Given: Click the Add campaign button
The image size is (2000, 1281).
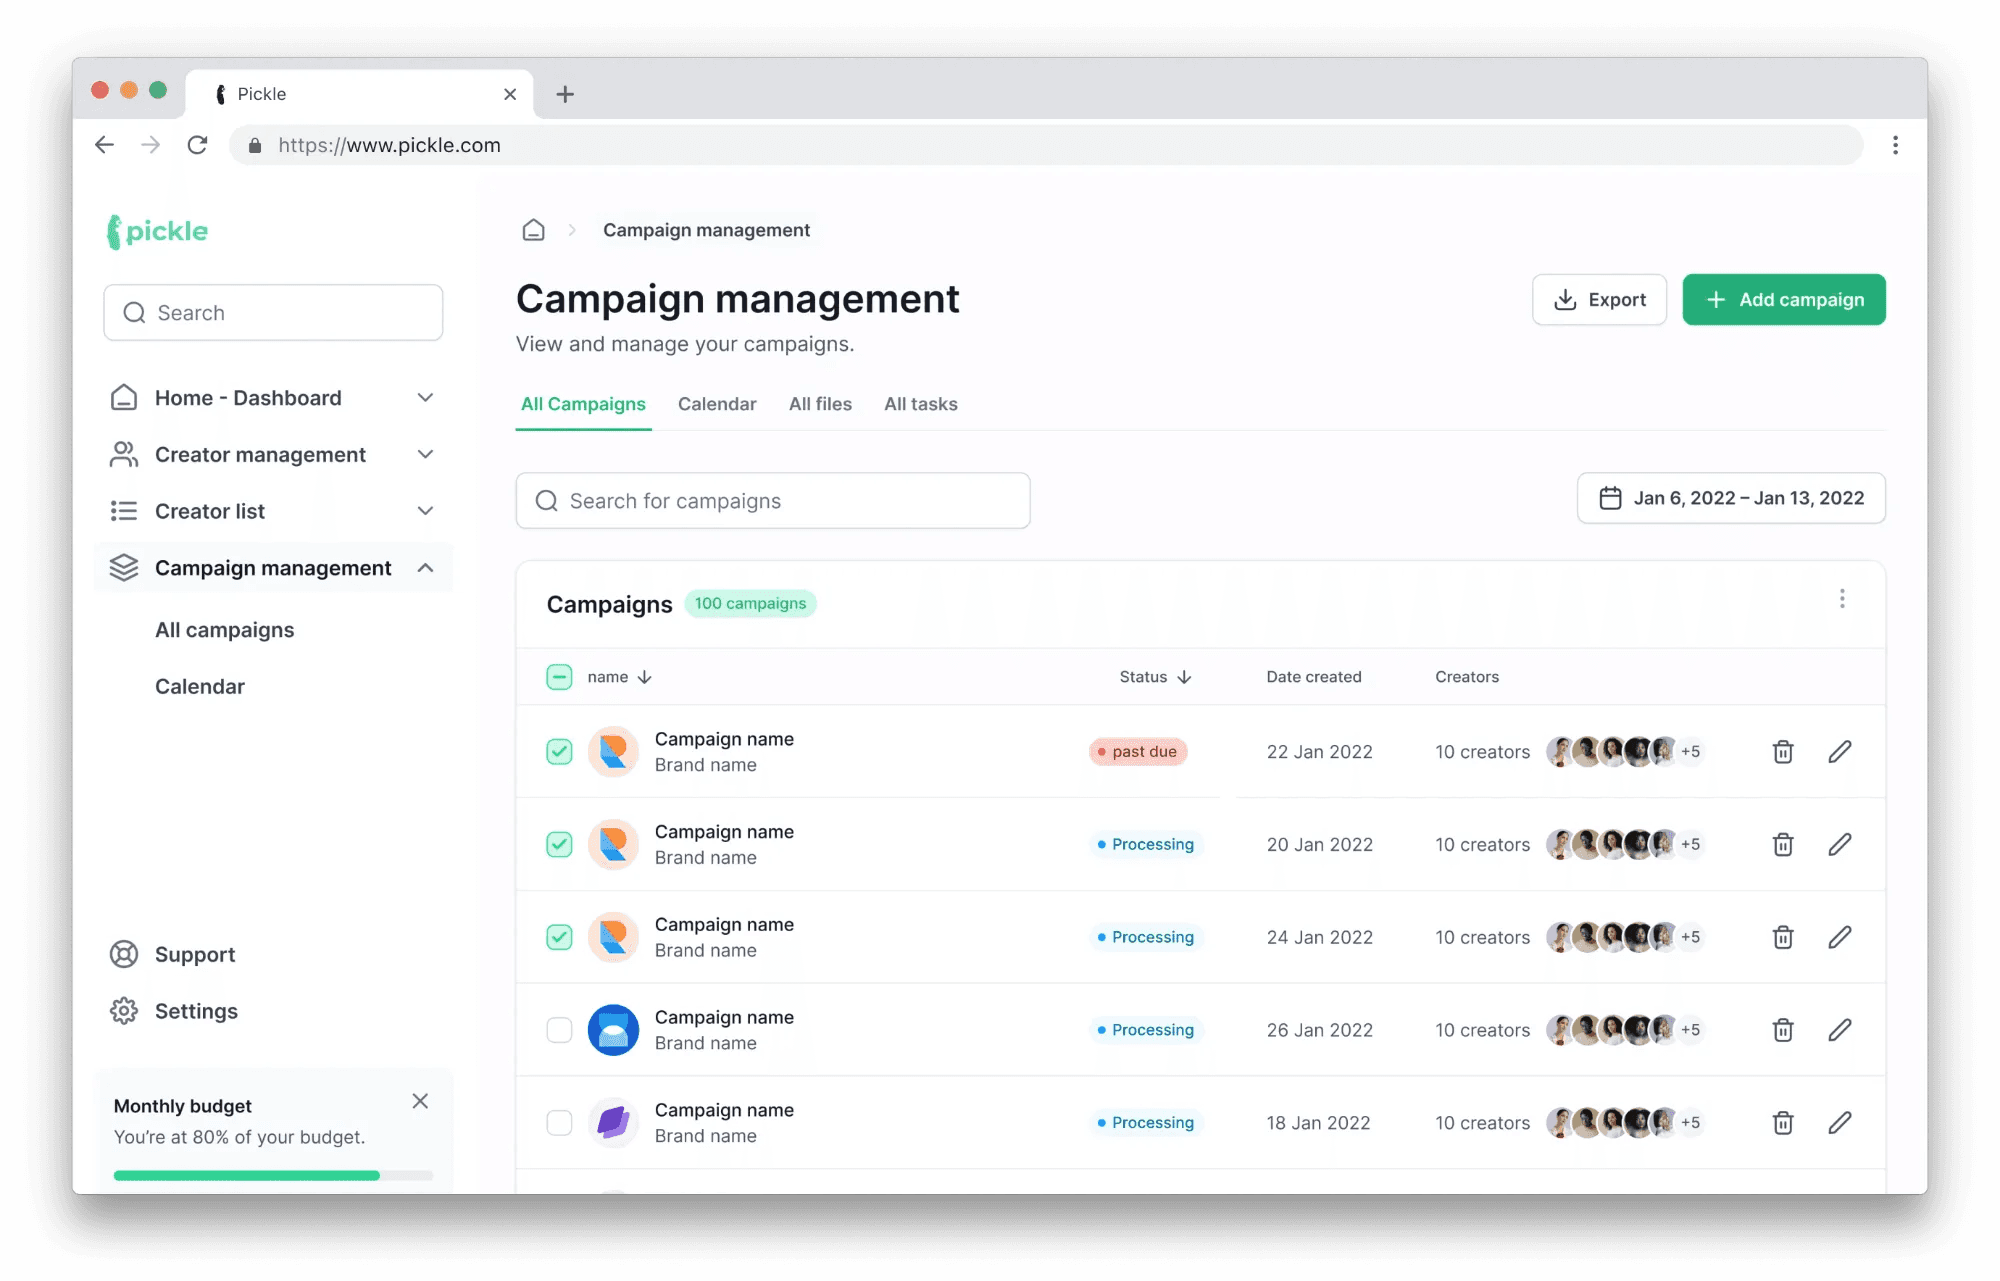Looking at the screenshot, I should pos(1784,300).
